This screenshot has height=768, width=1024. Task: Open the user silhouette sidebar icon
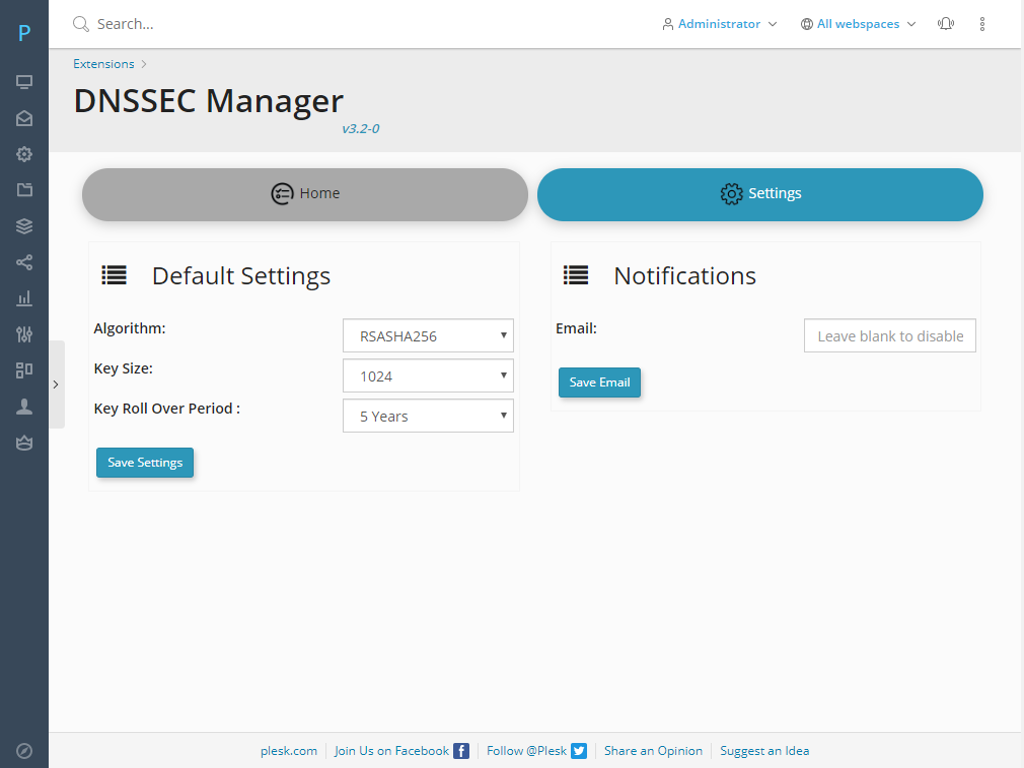24,407
